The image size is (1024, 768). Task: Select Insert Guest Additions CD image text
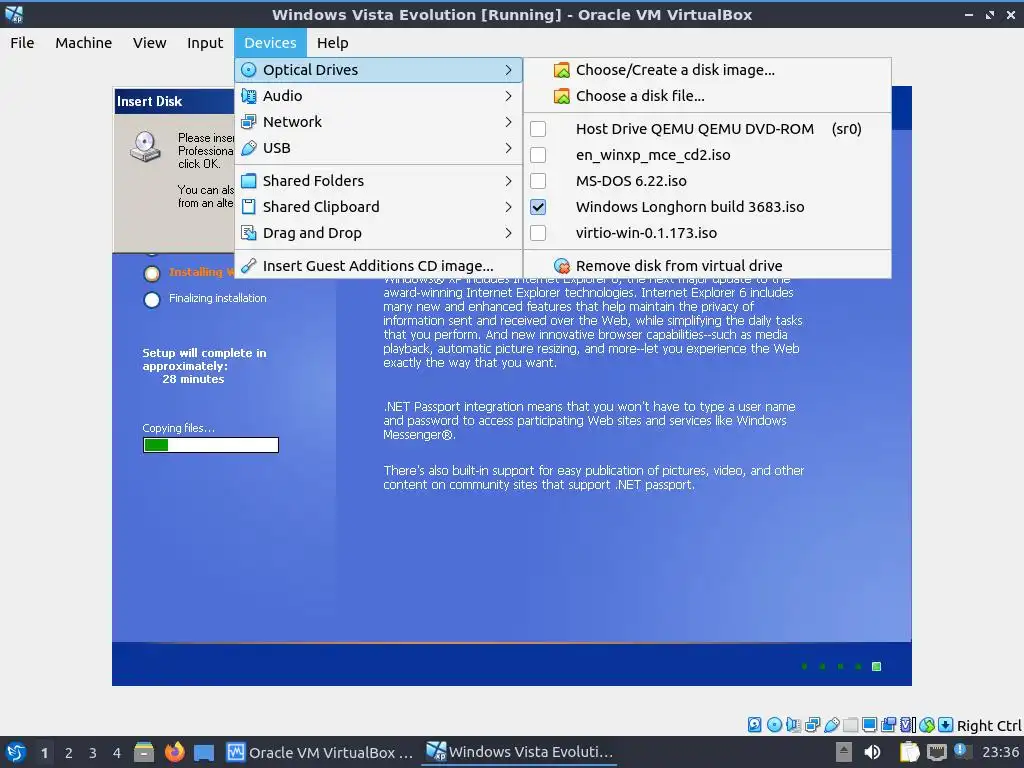click(378, 266)
